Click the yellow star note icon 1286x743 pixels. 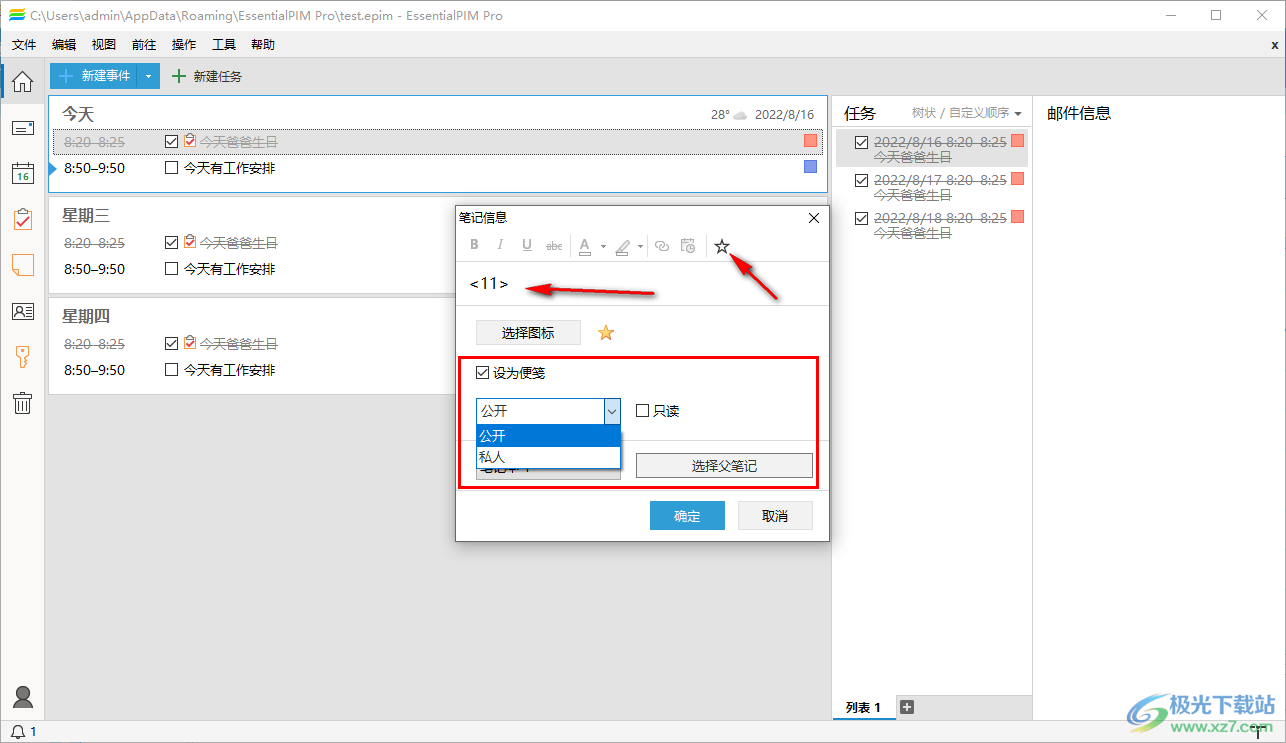click(x=605, y=333)
